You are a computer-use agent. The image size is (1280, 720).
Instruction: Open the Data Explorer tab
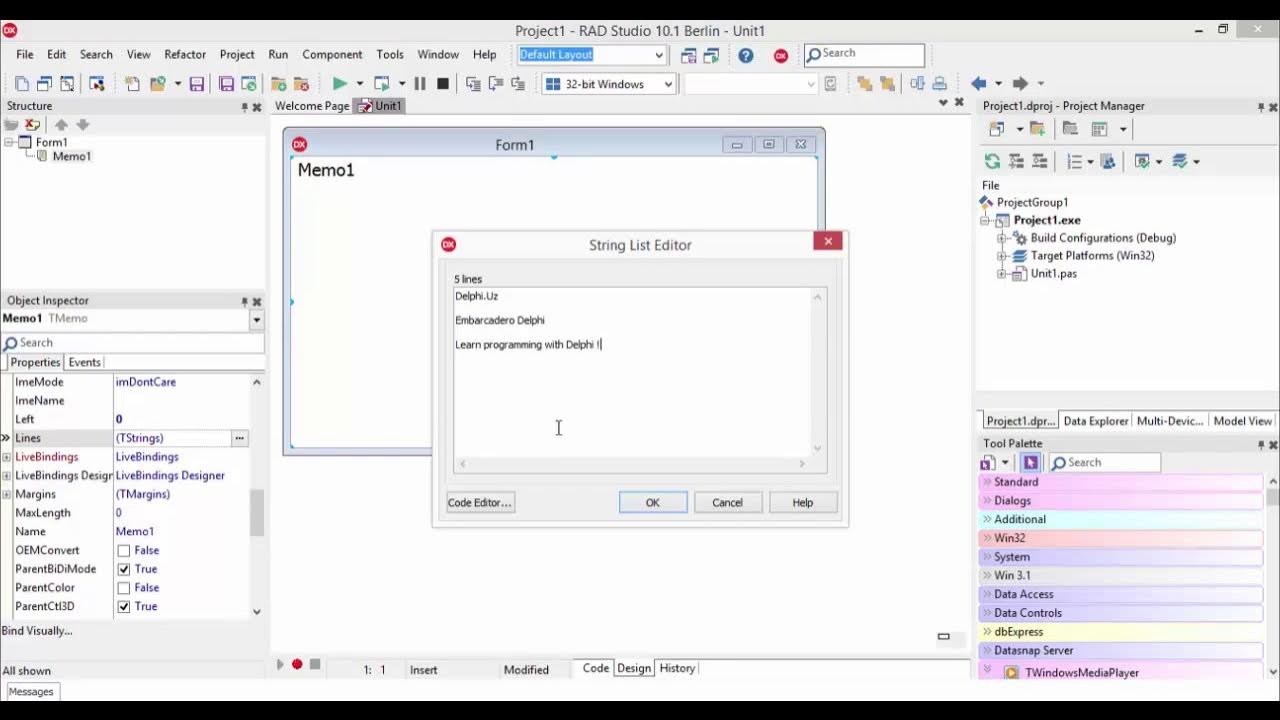(x=1095, y=421)
